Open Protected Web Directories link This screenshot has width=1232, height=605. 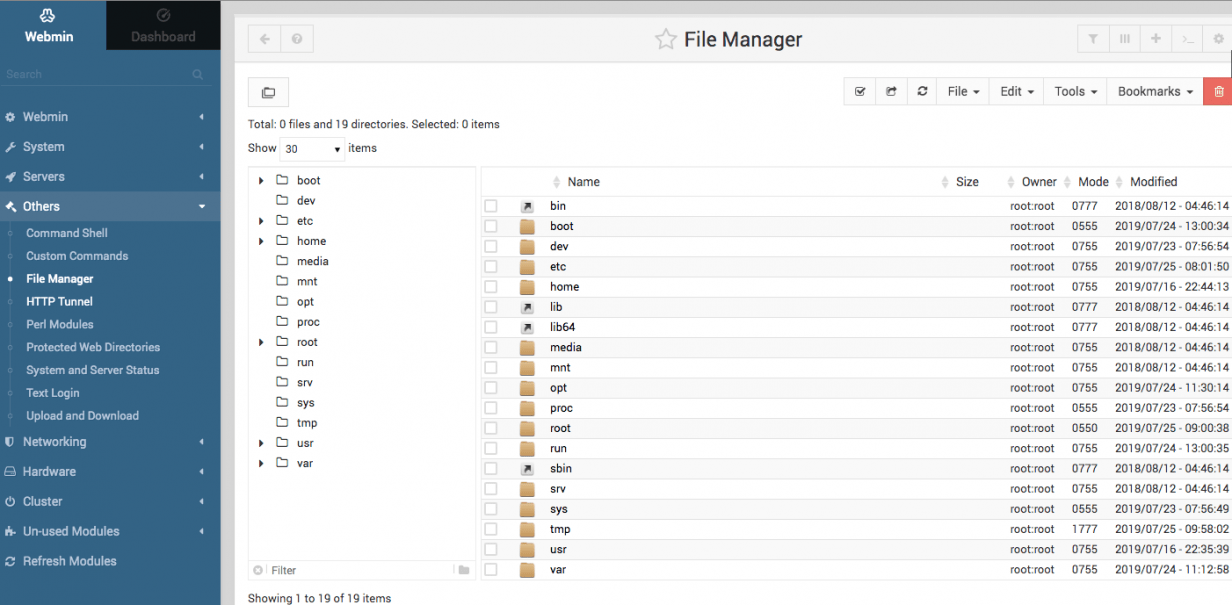click(x=93, y=347)
